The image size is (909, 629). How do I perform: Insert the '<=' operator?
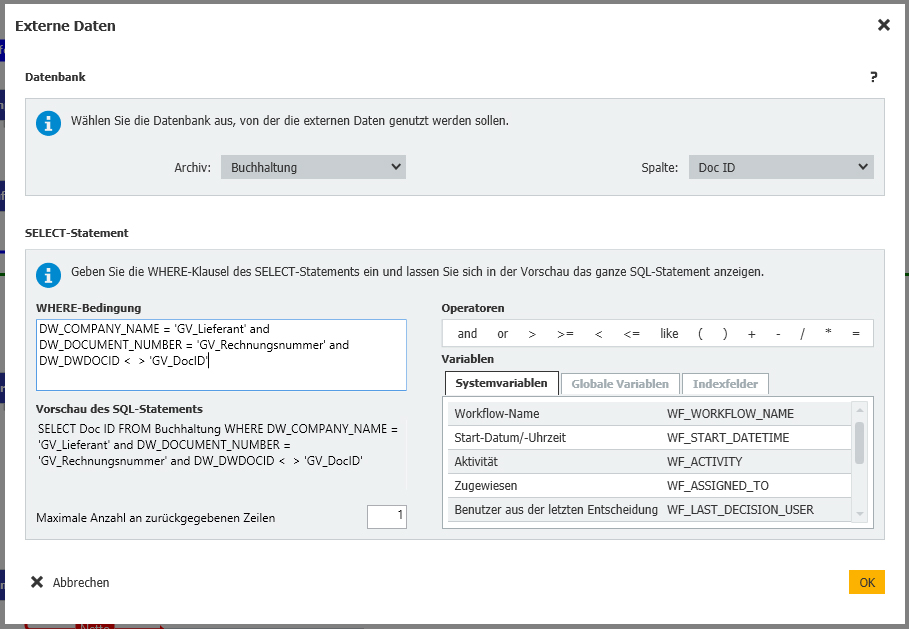(631, 334)
